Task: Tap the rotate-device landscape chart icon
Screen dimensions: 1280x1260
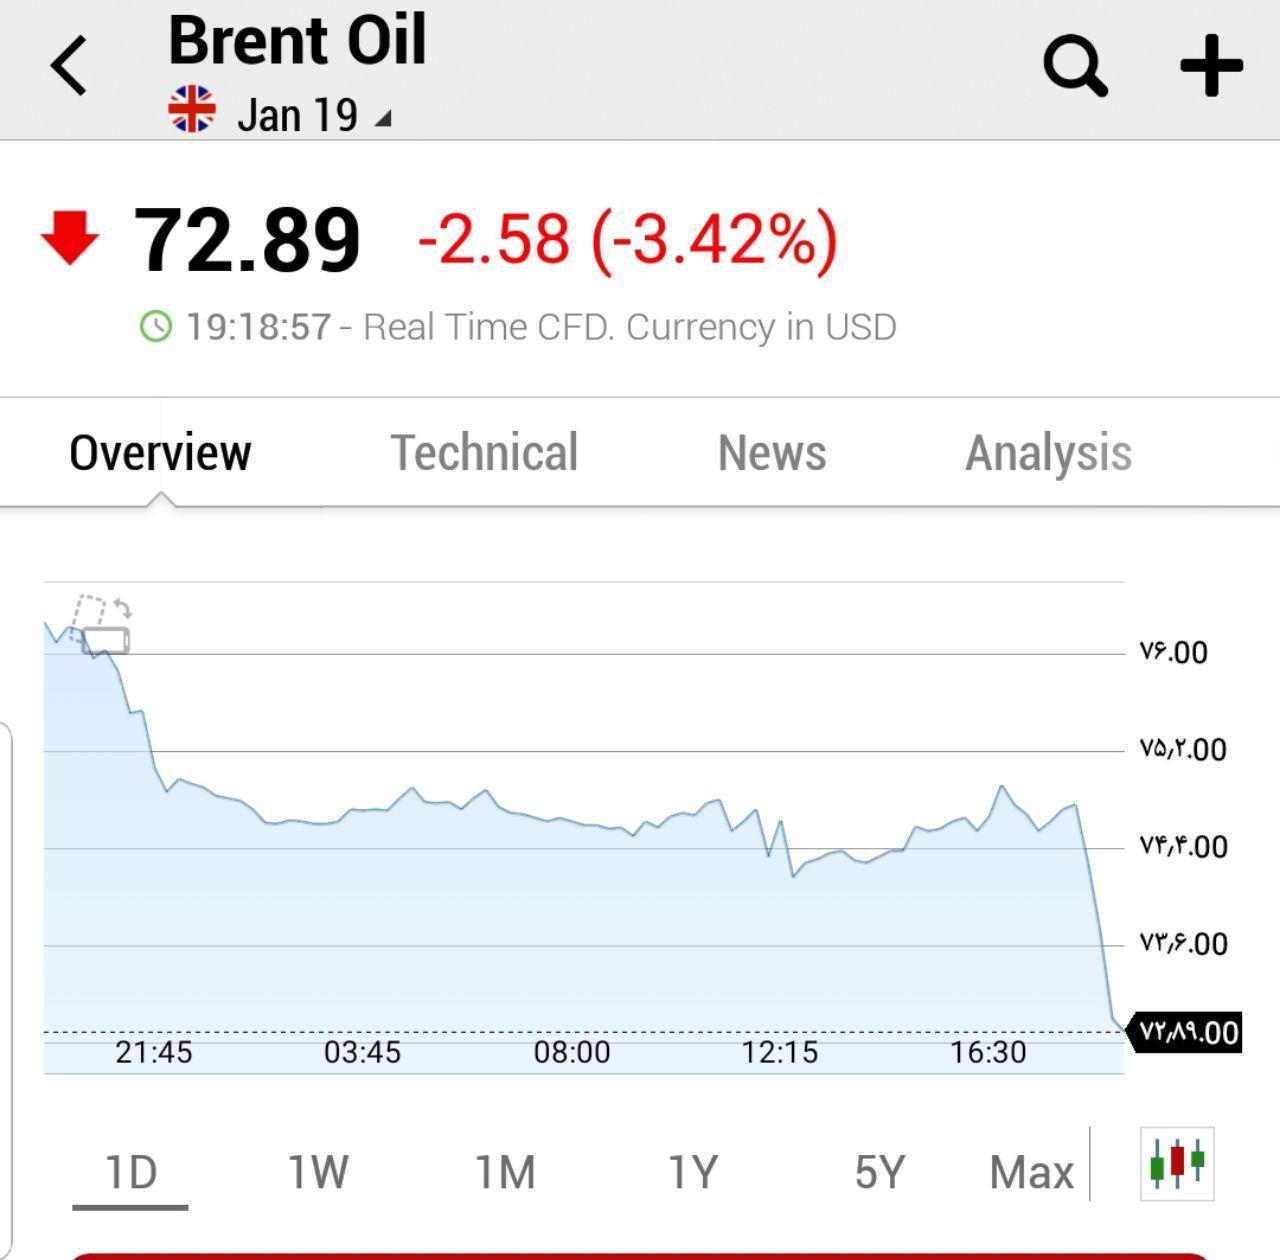Action: click(x=102, y=625)
